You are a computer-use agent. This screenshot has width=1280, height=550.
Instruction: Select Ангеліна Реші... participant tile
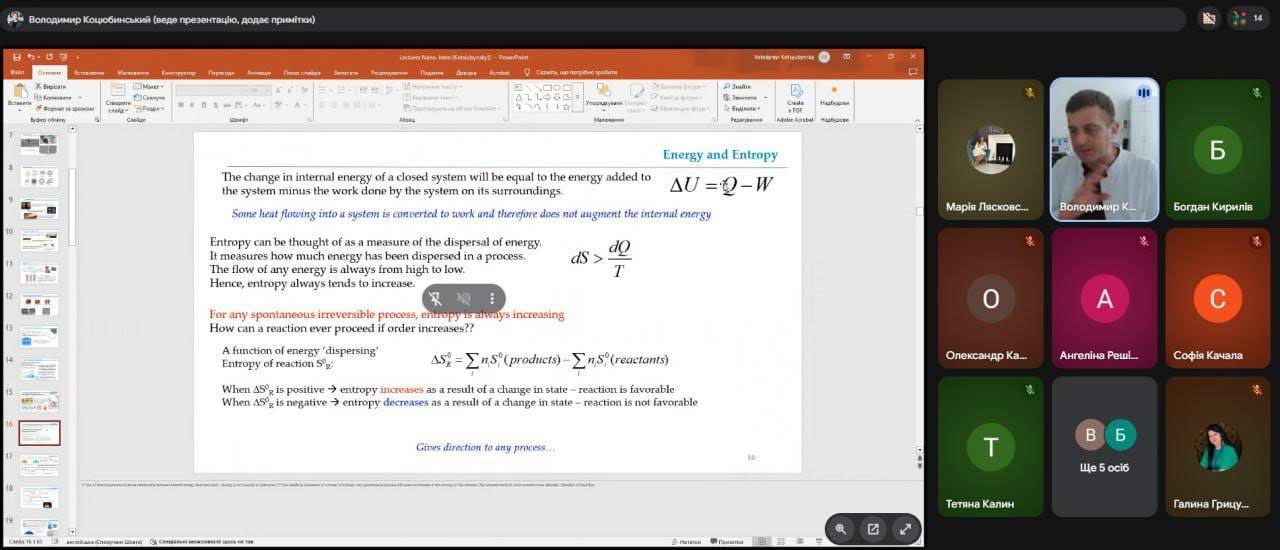tap(1104, 298)
